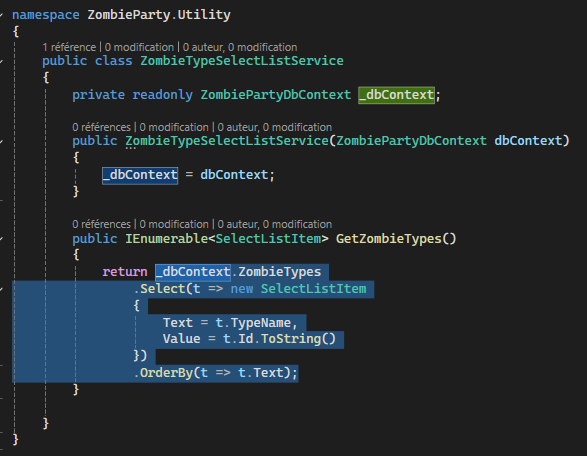Open the '1 référence' CodeLens above the class
This screenshot has width=587, height=456.
coord(69,47)
